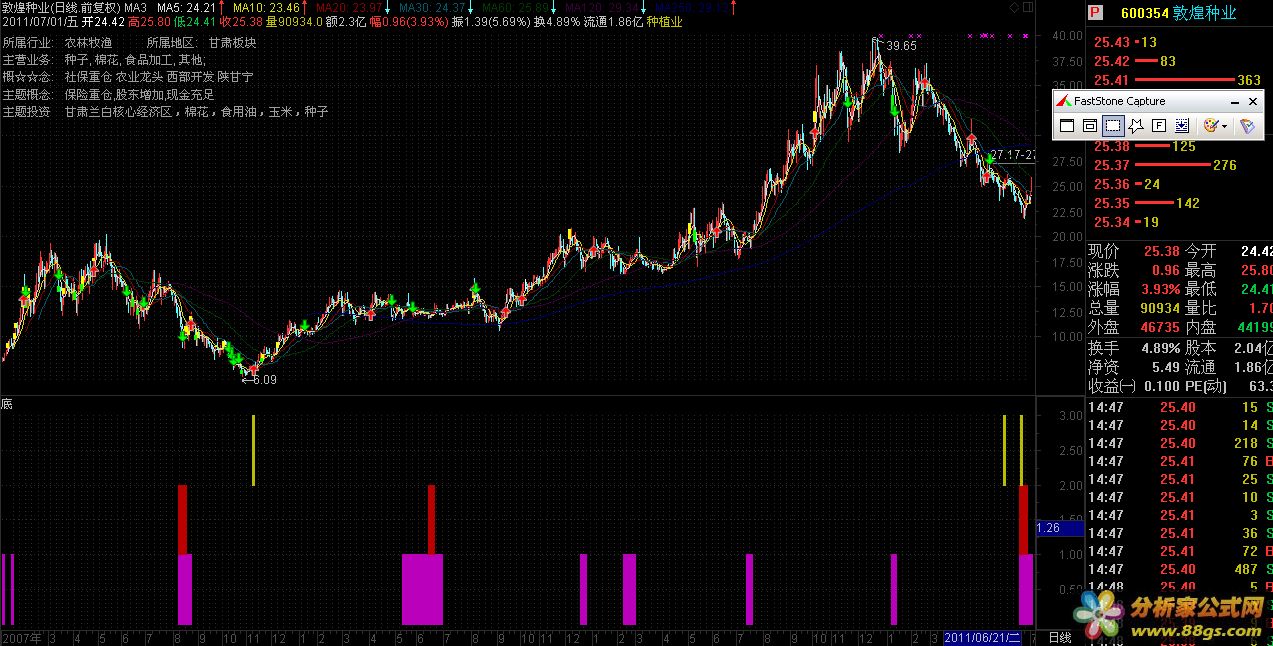Viewport: 1273px width, 646px height.
Task: Click the 主题投资 row text
Action: [x=165, y=112]
